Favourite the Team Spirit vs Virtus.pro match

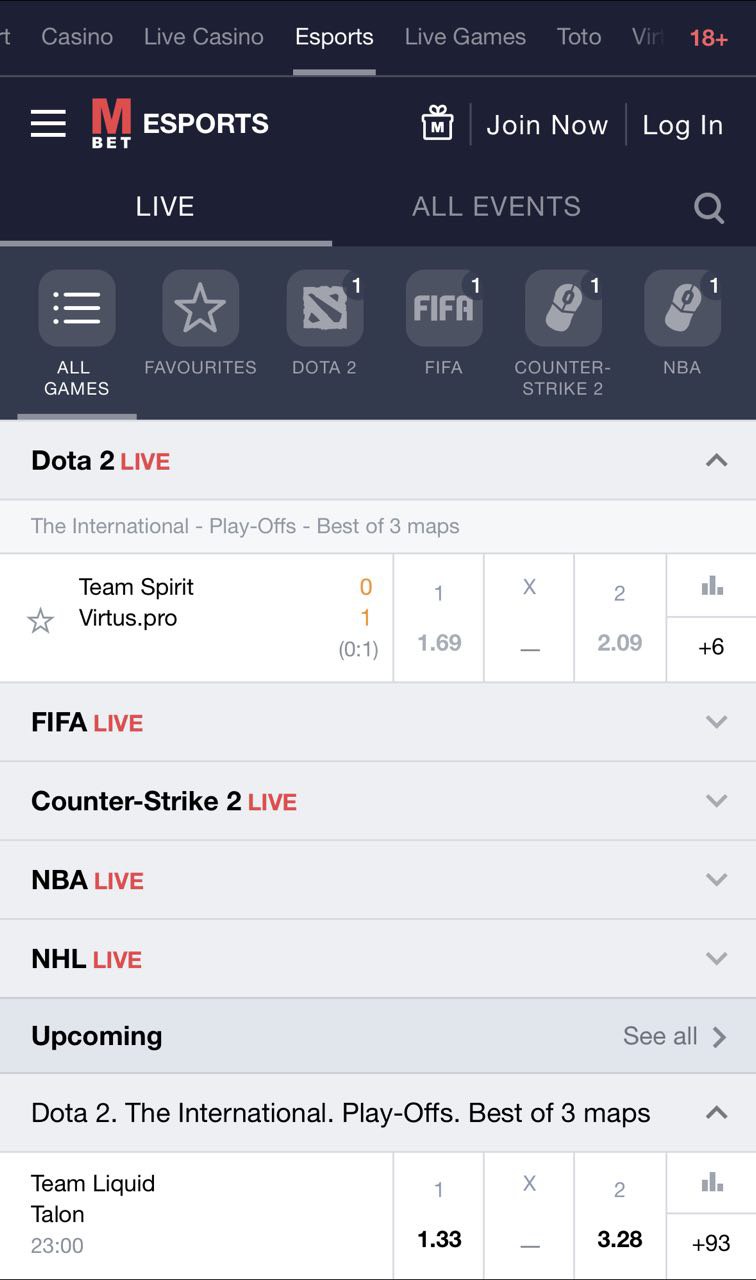click(x=40, y=621)
